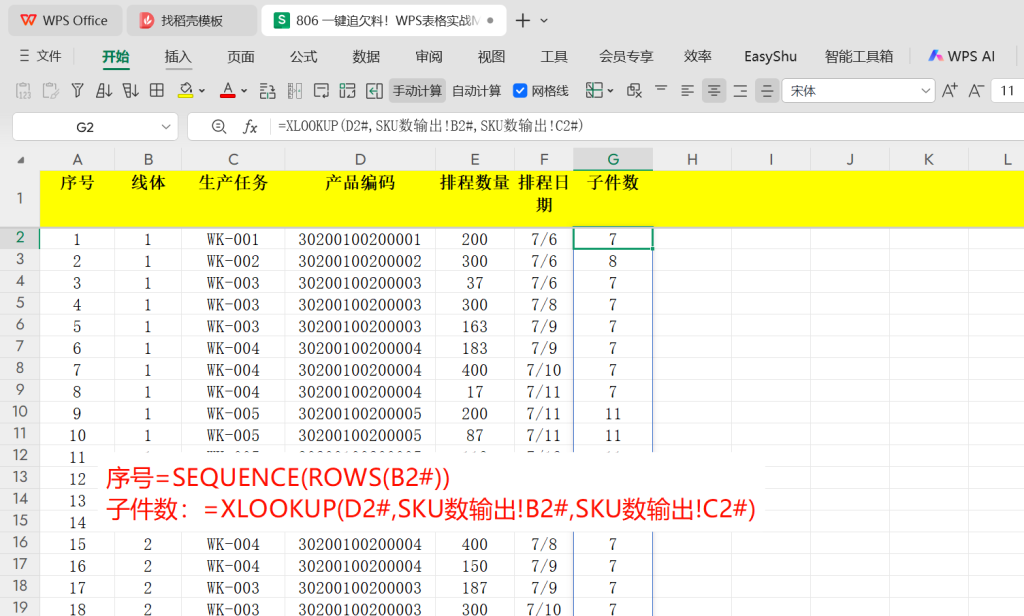Click the 产品编码 header cell

point(360,198)
